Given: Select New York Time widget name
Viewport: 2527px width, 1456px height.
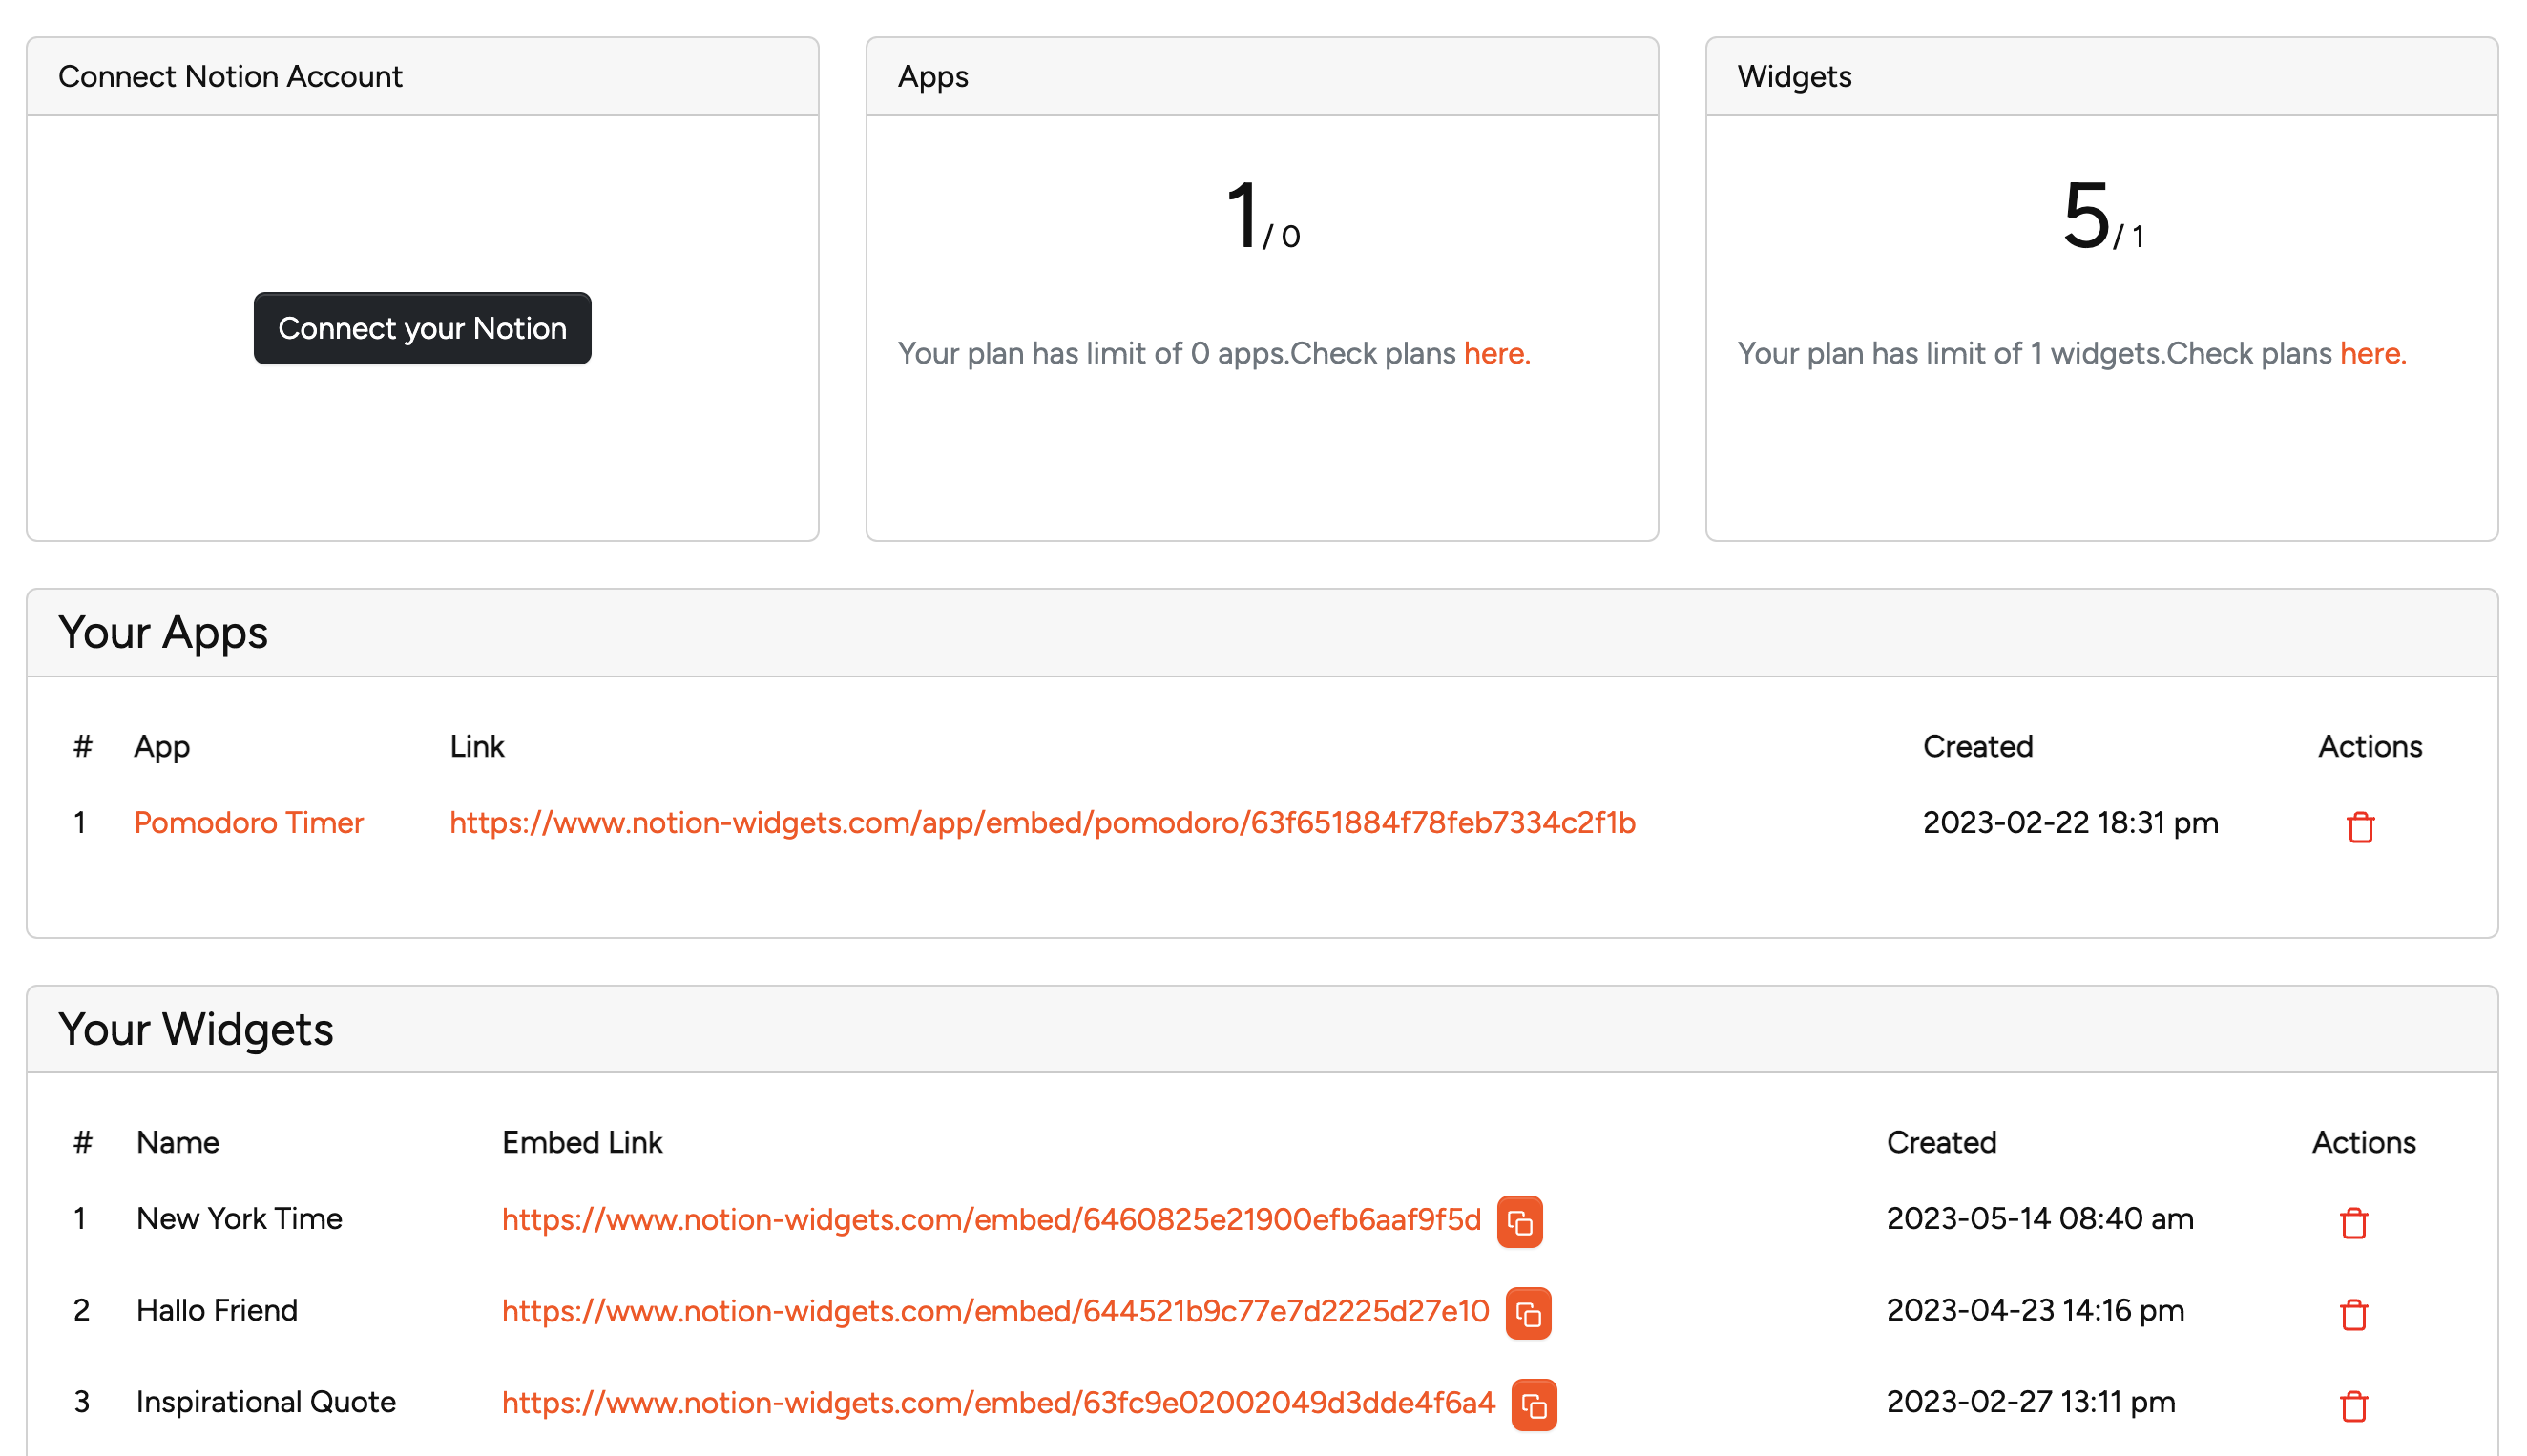Looking at the screenshot, I should click(x=239, y=1218).
